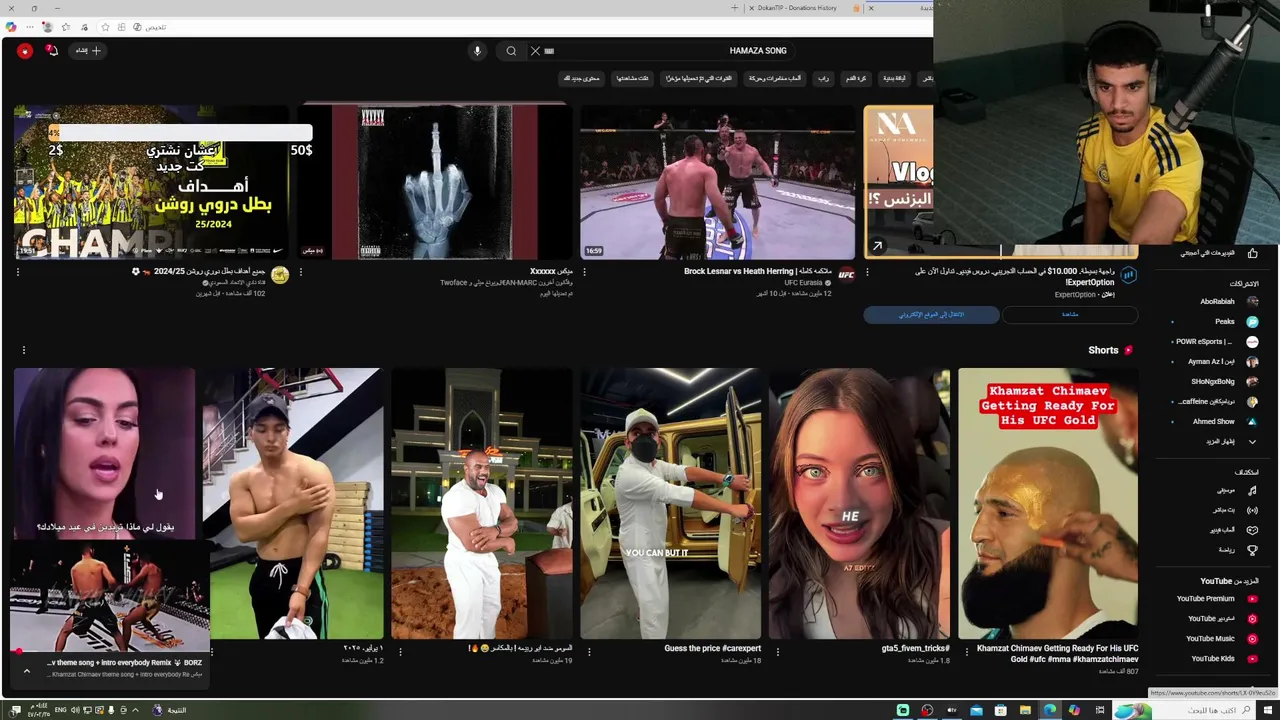Select the Rap (راب) filter chip
This screenshot has height=720, width=1280.
823,78
